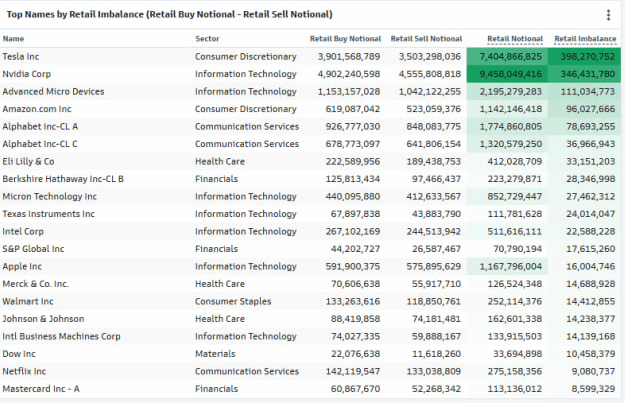Screen dimensions: 625x403
Task: Click Eli Lilly & Co Health Care sector
Action: pos(220,161)
